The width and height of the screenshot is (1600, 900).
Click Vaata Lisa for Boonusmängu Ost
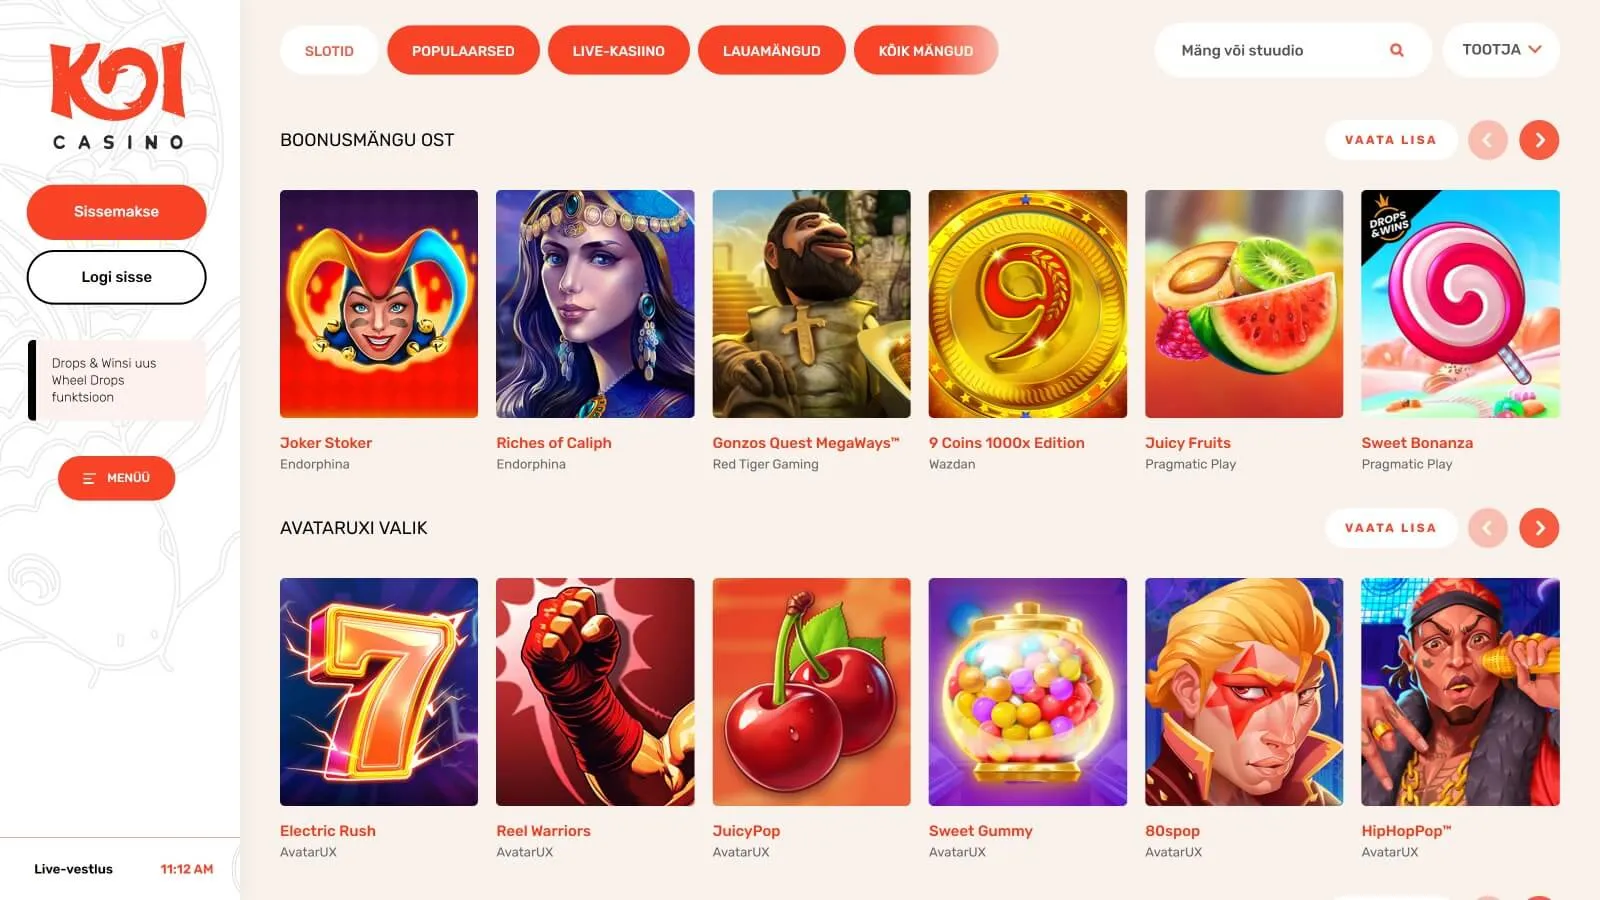tap(1390, 140)
